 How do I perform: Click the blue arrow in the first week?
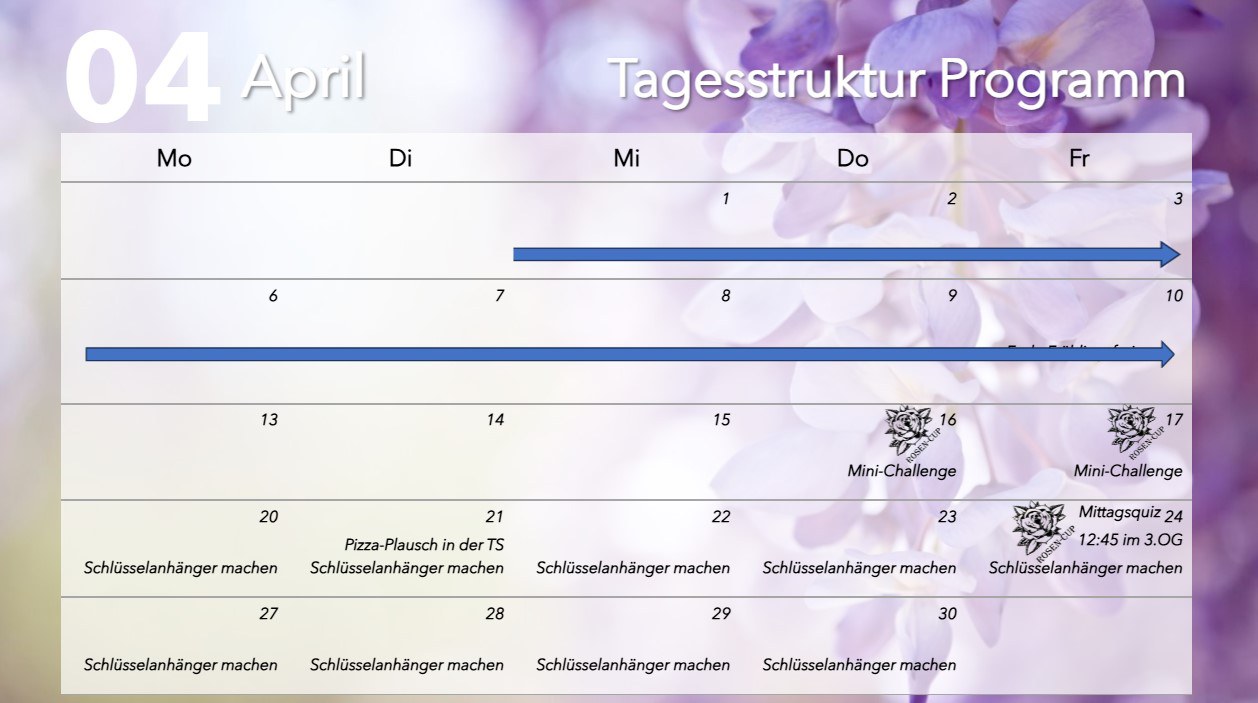(x=845, y=254)
